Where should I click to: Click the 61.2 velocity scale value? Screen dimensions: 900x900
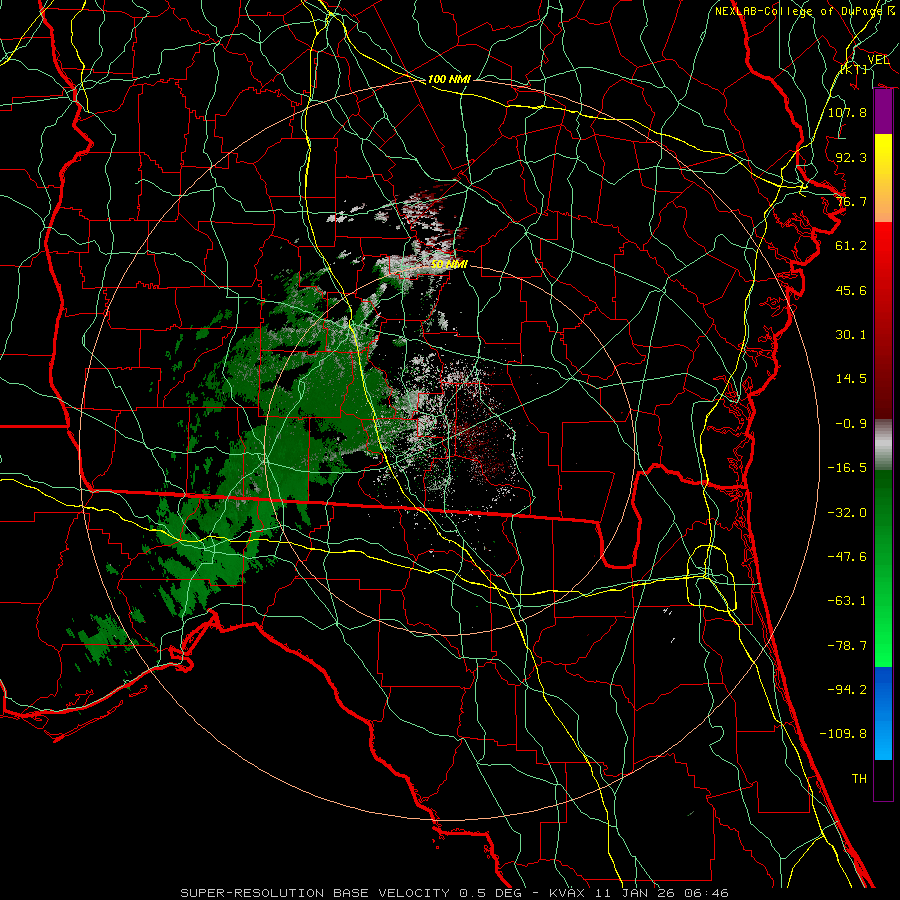click(x=851, y=246)
